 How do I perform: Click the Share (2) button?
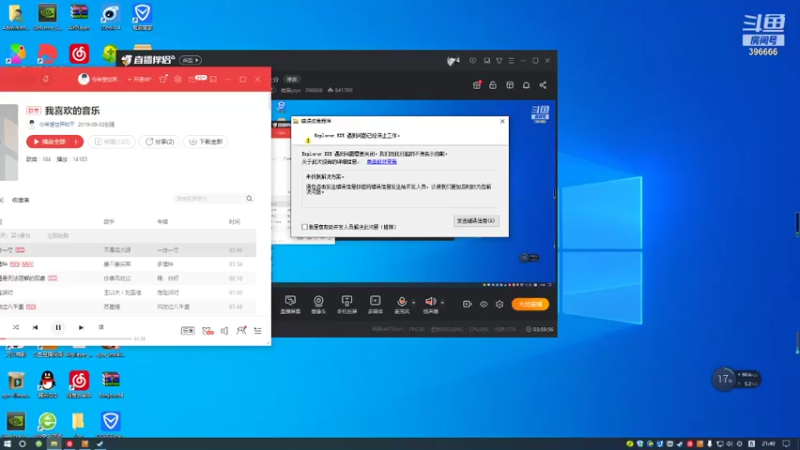[x=160, y=142]
